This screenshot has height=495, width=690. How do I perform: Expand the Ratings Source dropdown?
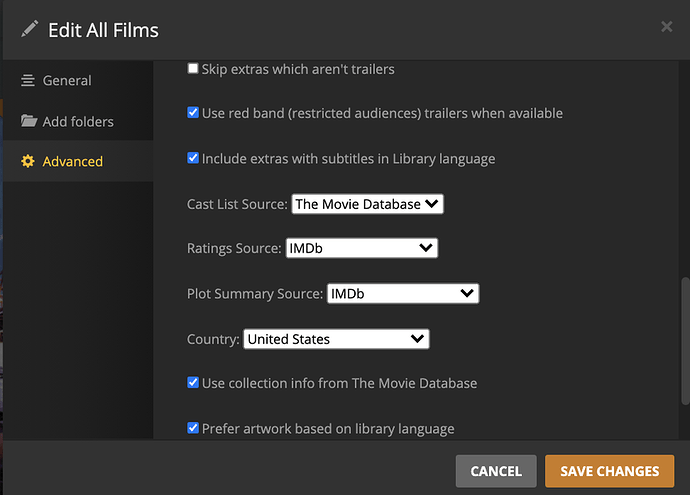pyautogui.click(x=361, y=248)
